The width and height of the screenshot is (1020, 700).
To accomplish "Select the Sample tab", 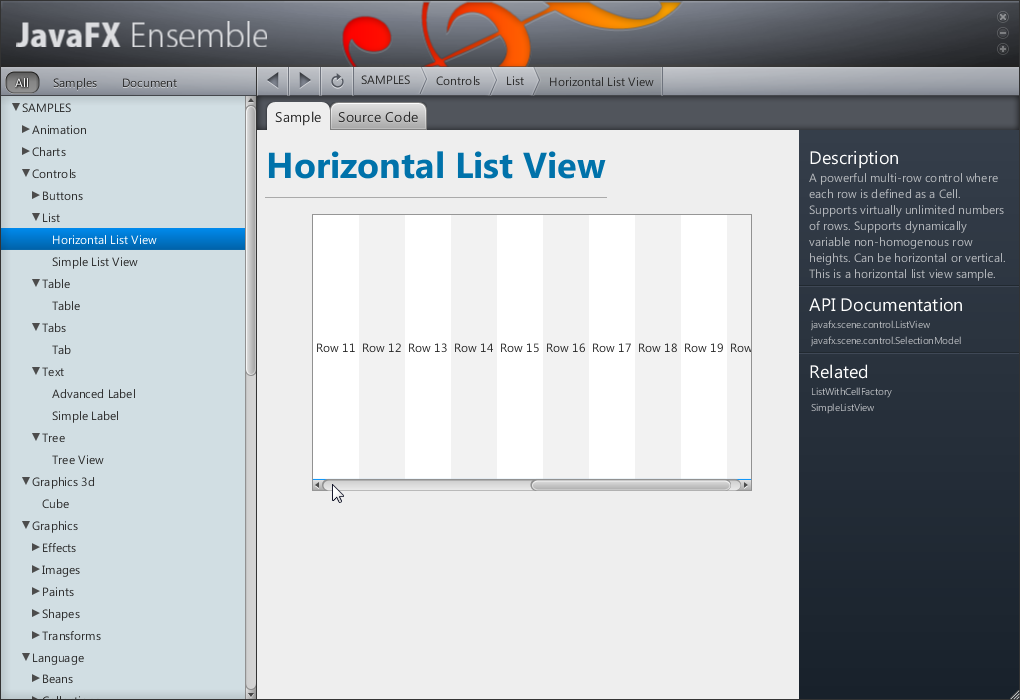I will coord(298,117).
